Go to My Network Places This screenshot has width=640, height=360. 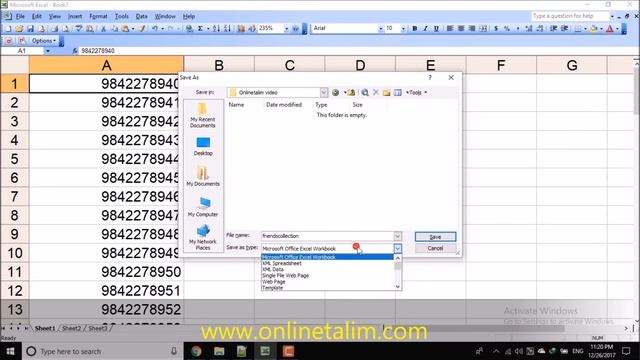click(x=203, y=237)
